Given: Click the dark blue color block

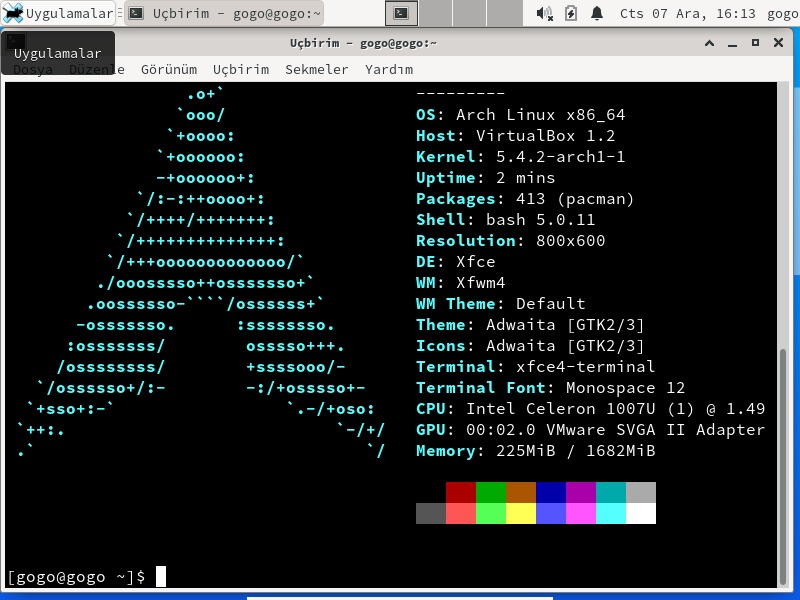Looking at the screenshot, I should coord(551,492).
